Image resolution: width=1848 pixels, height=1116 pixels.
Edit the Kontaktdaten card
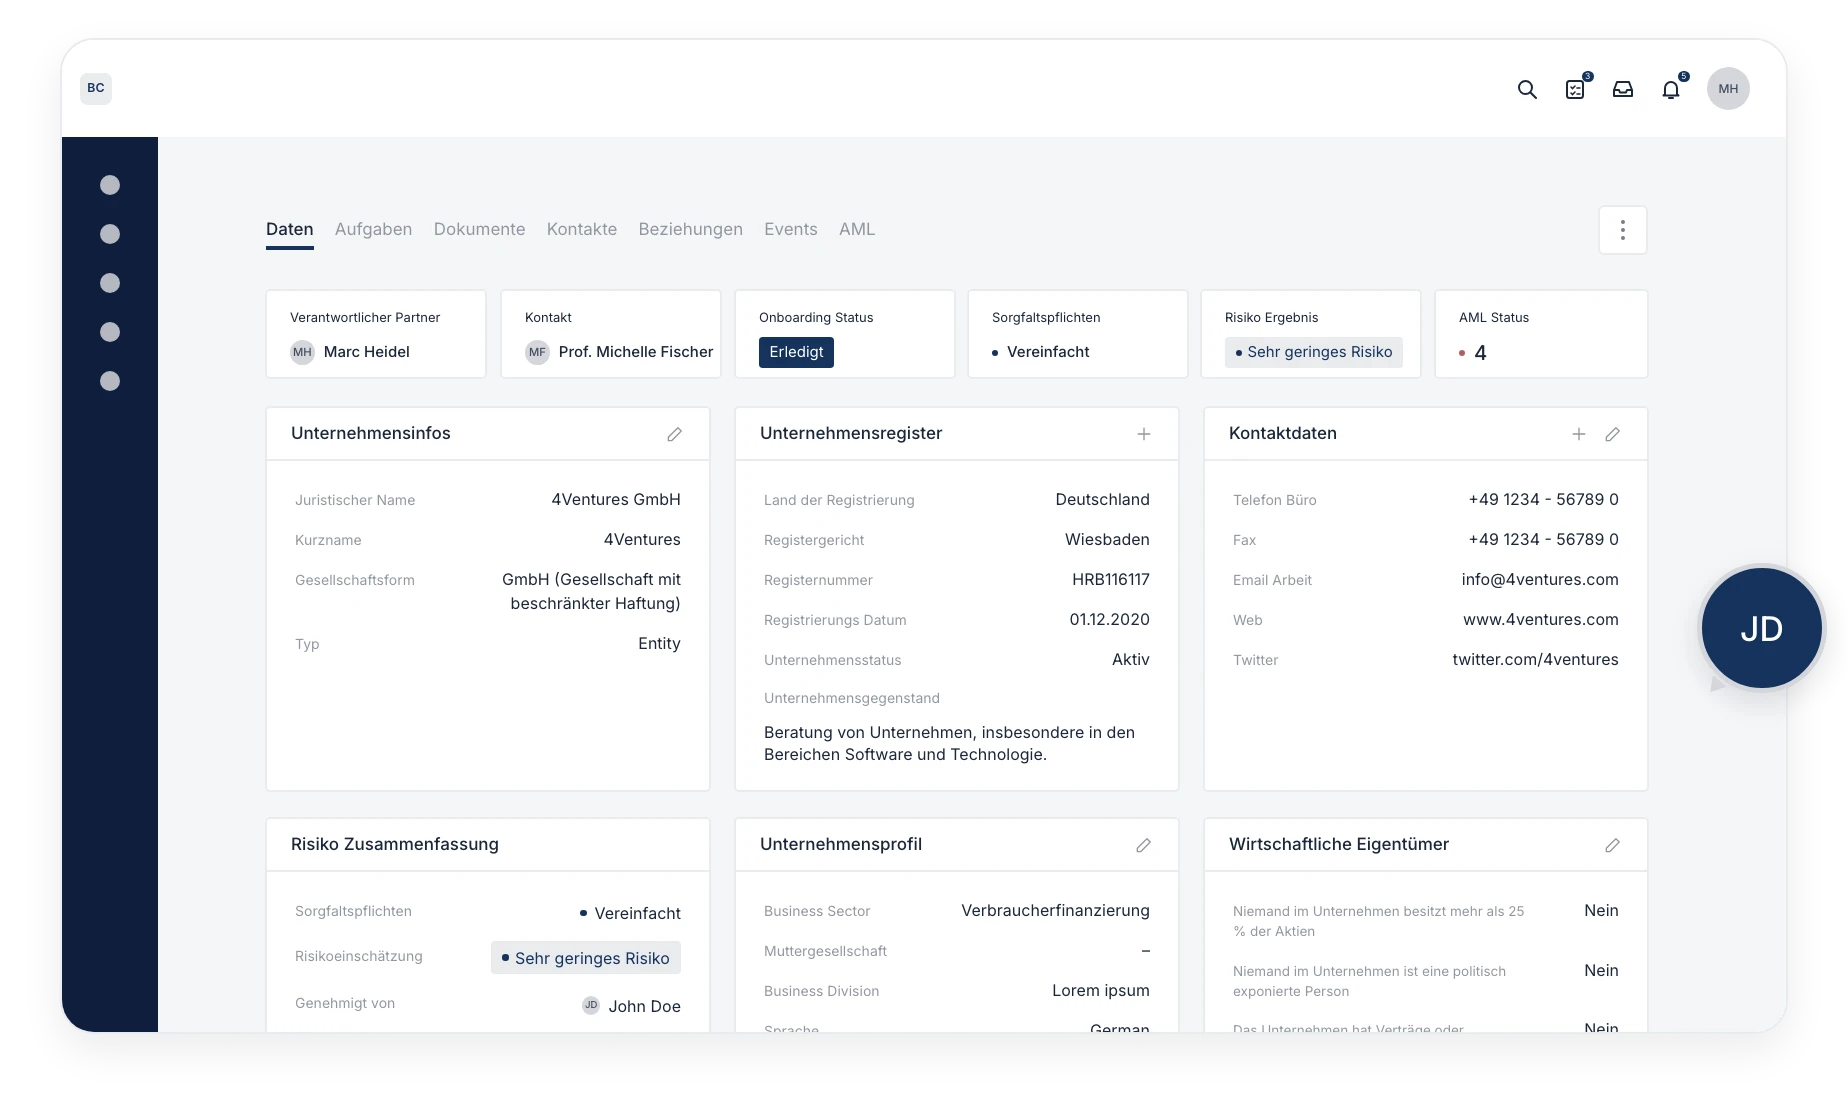pos(1613,434)
